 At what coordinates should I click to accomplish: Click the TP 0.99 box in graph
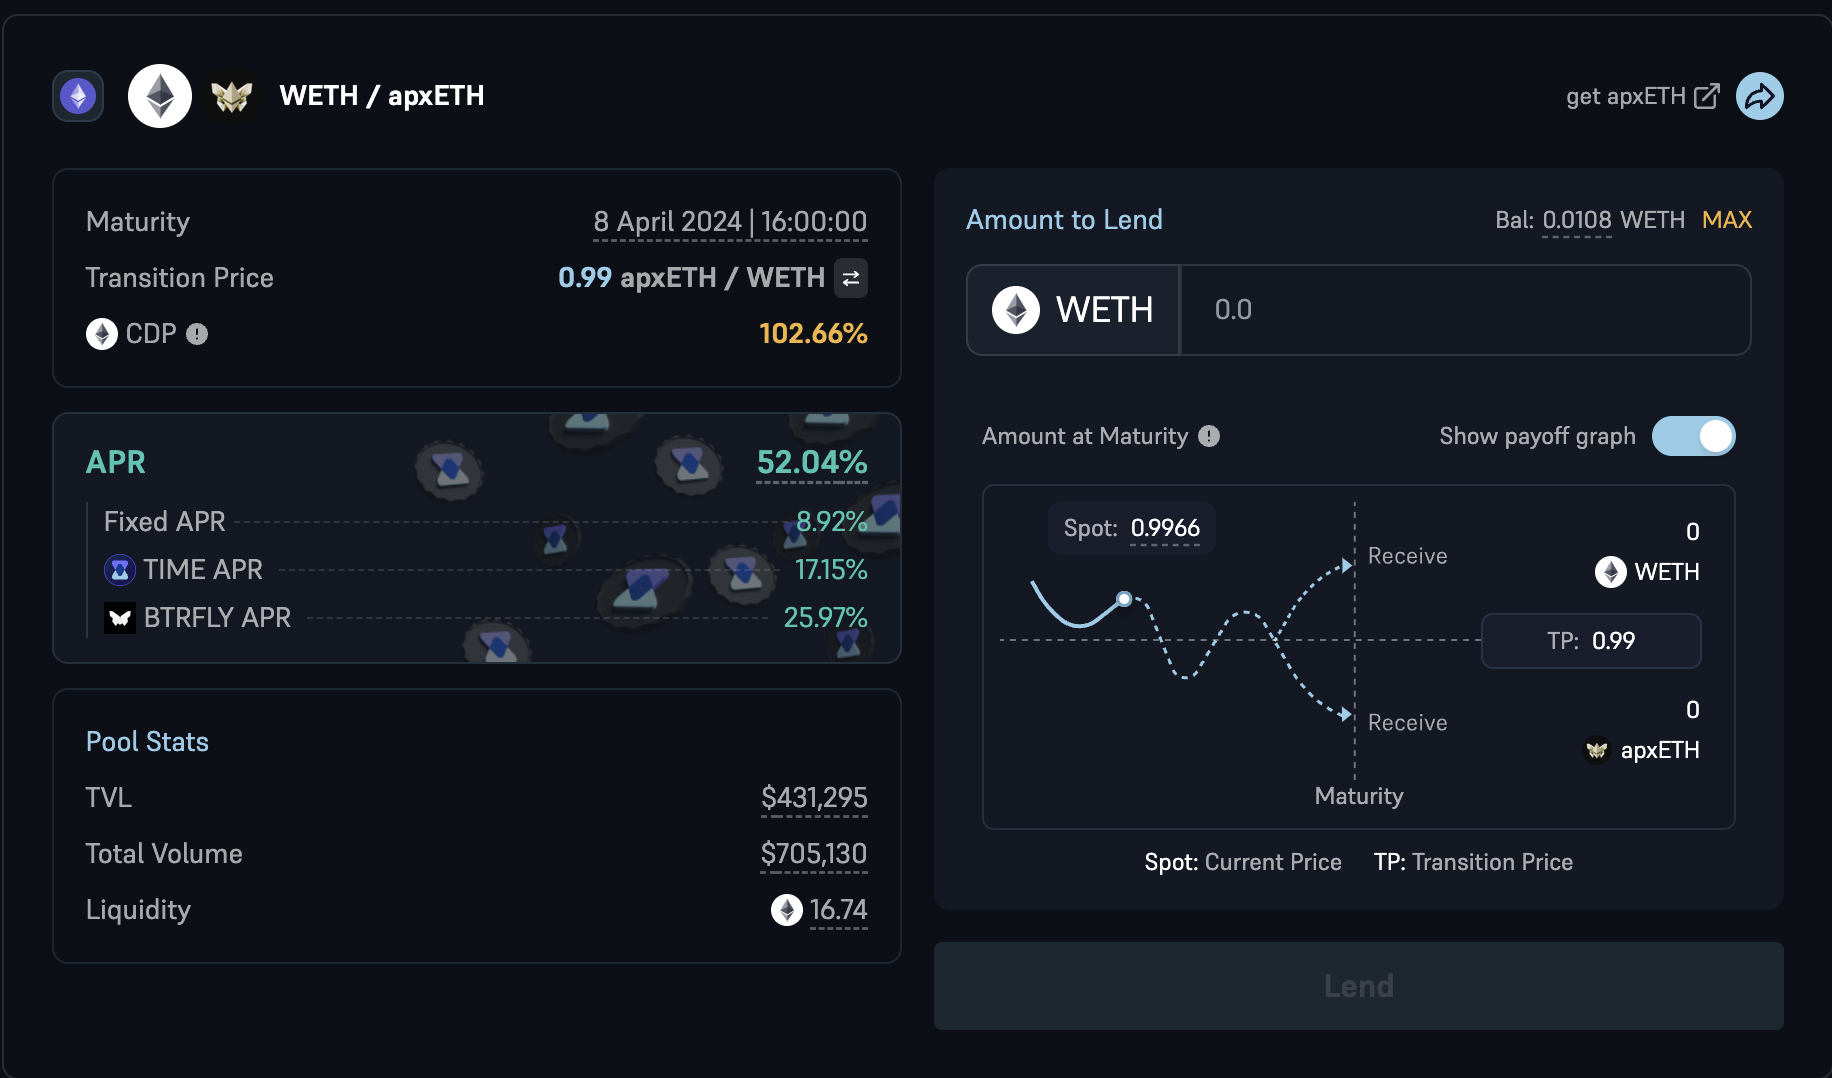(x=1591, y=641)
